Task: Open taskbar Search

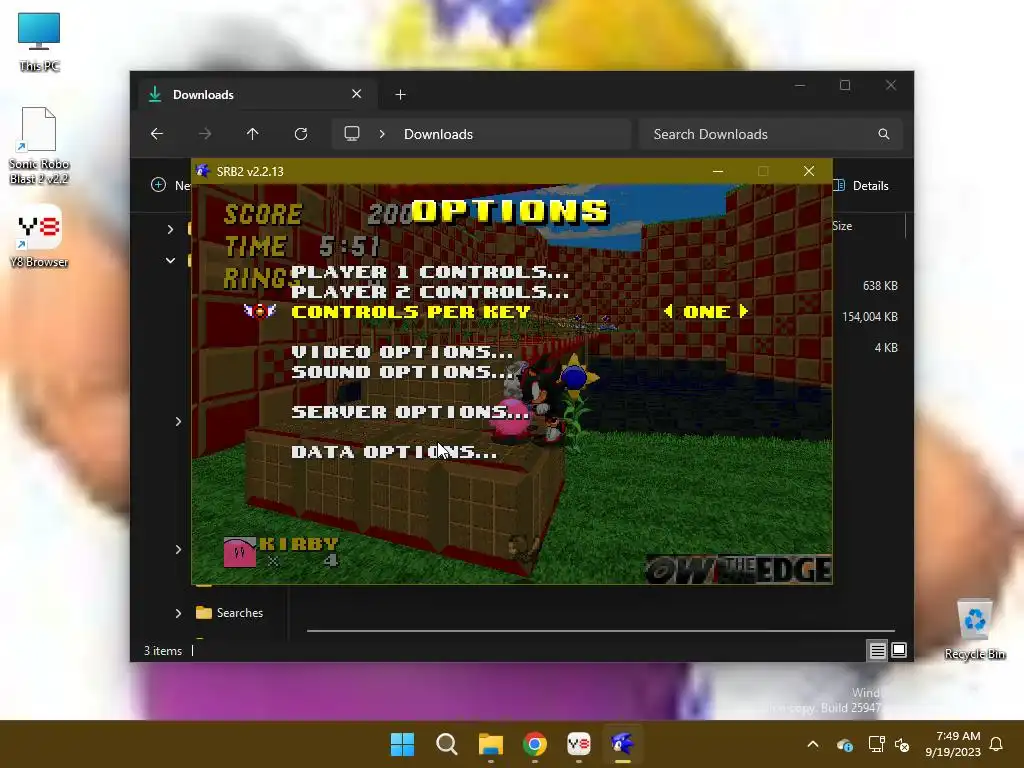Action: pyautogui.click(x=447, y=744)
